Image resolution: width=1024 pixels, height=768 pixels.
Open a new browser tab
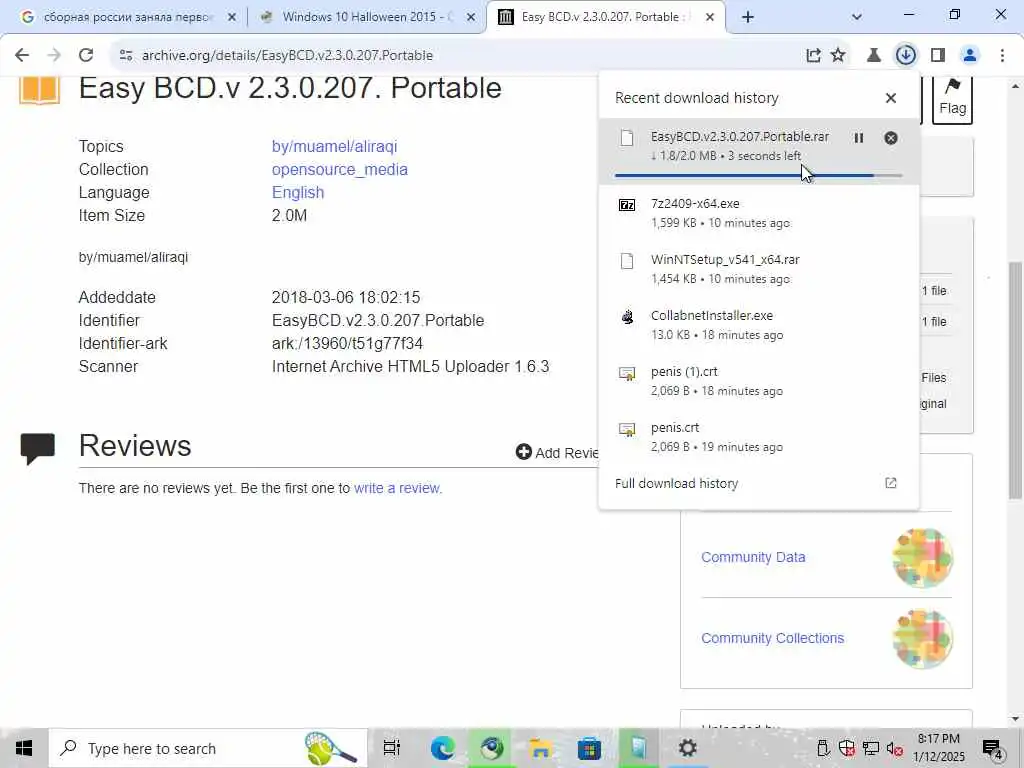[x=748, y=17]
